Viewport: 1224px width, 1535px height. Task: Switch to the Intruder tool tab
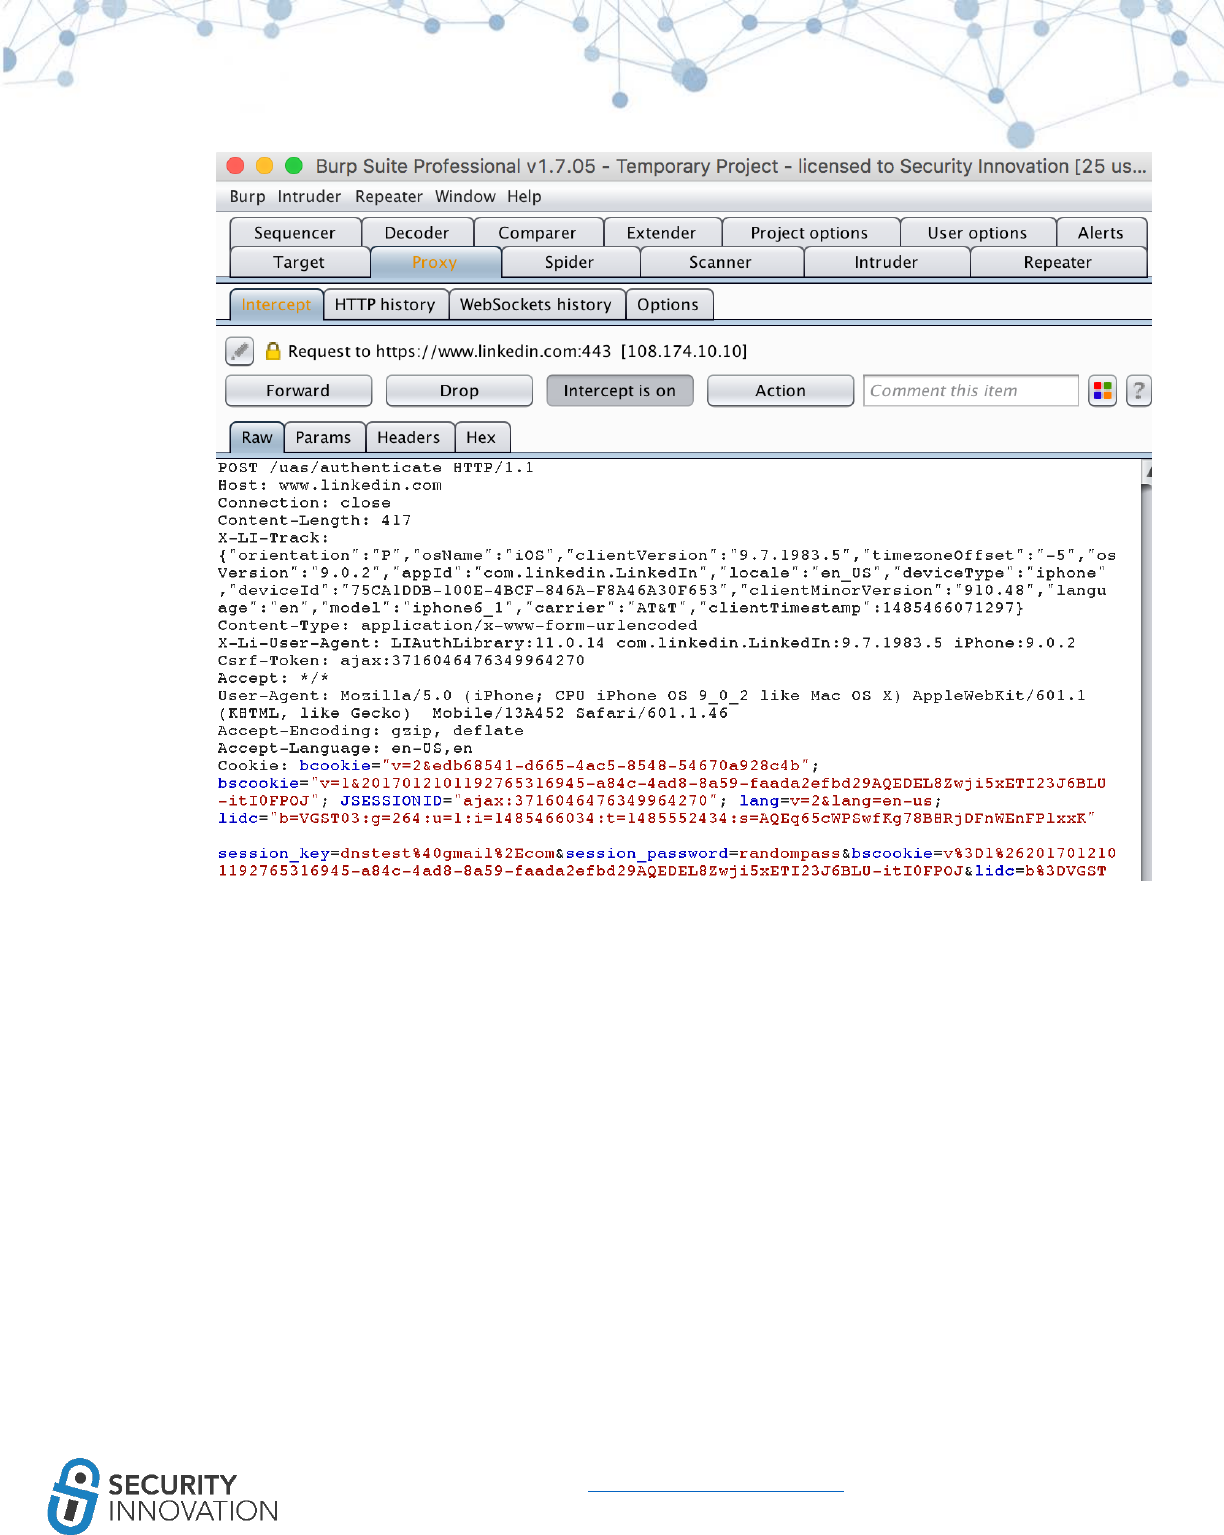[886, 262]
